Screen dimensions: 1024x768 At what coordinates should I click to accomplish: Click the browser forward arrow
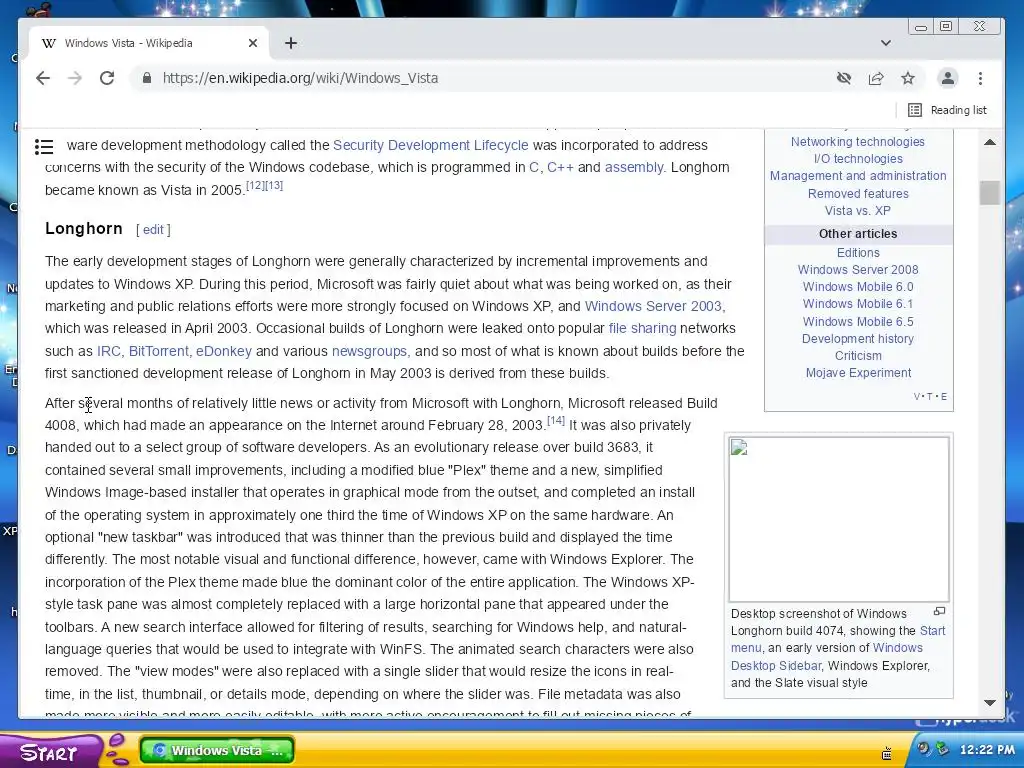click(75, 78)
